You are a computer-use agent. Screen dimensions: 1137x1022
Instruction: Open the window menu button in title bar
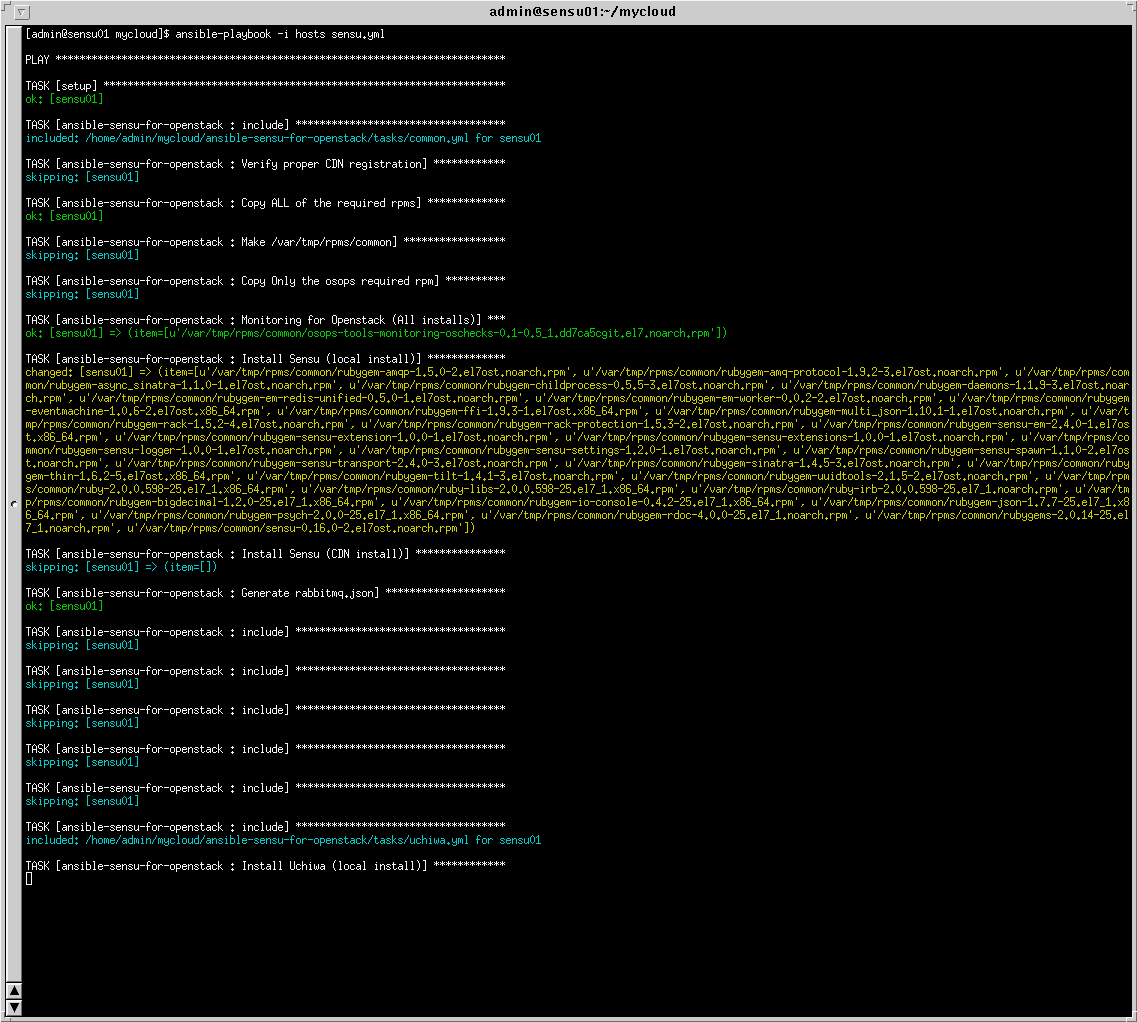tap(23, 12)
